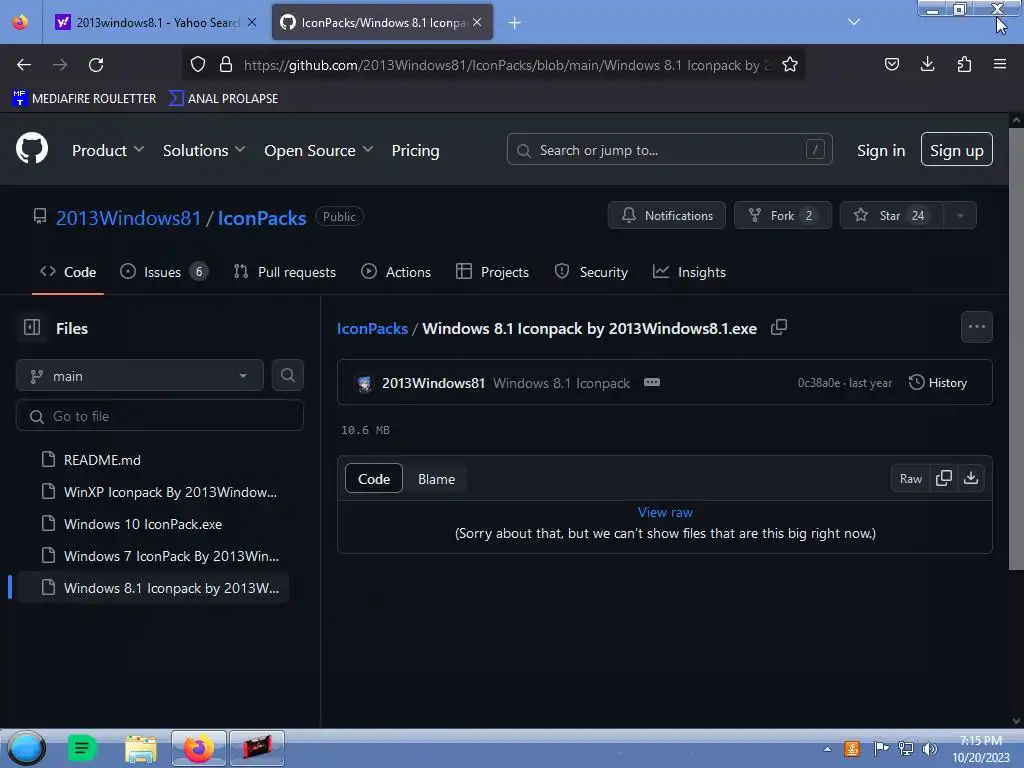Switch to the Issues tab
The height and width of the screenshot is (768, 1024).
point(164,272)
